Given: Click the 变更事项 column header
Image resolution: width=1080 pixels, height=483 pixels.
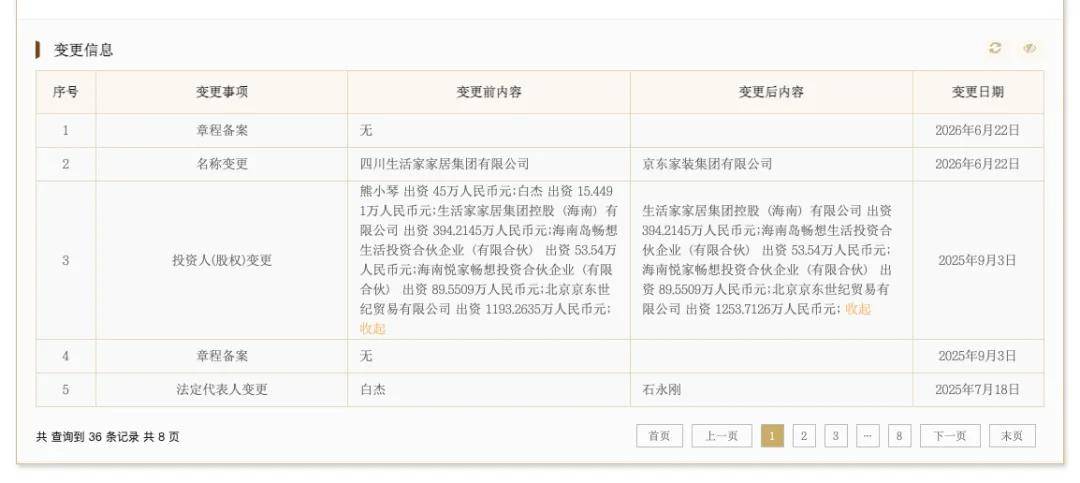Looking at the screenshot, I should tap(222, 92).
